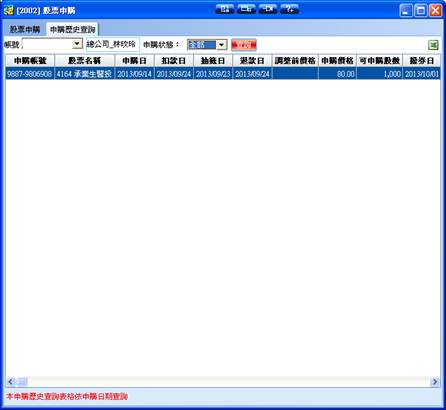
Task: Click the help question mark icon
Action: click(289, 9)
